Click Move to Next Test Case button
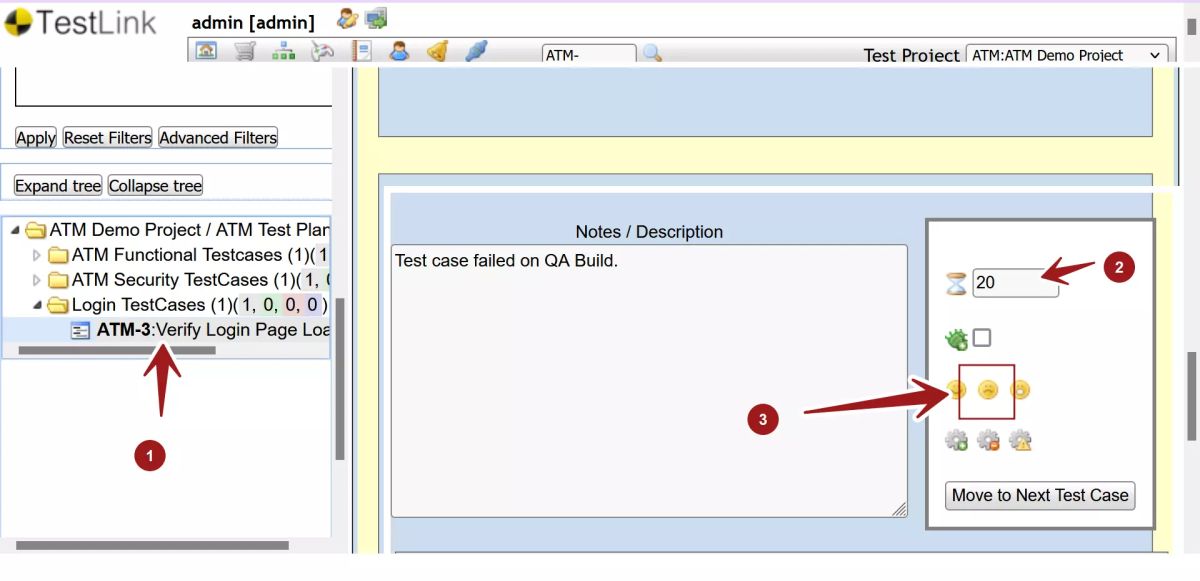Image resolution: width=1200 pixels, height=581 pixels. [1040, 495]
